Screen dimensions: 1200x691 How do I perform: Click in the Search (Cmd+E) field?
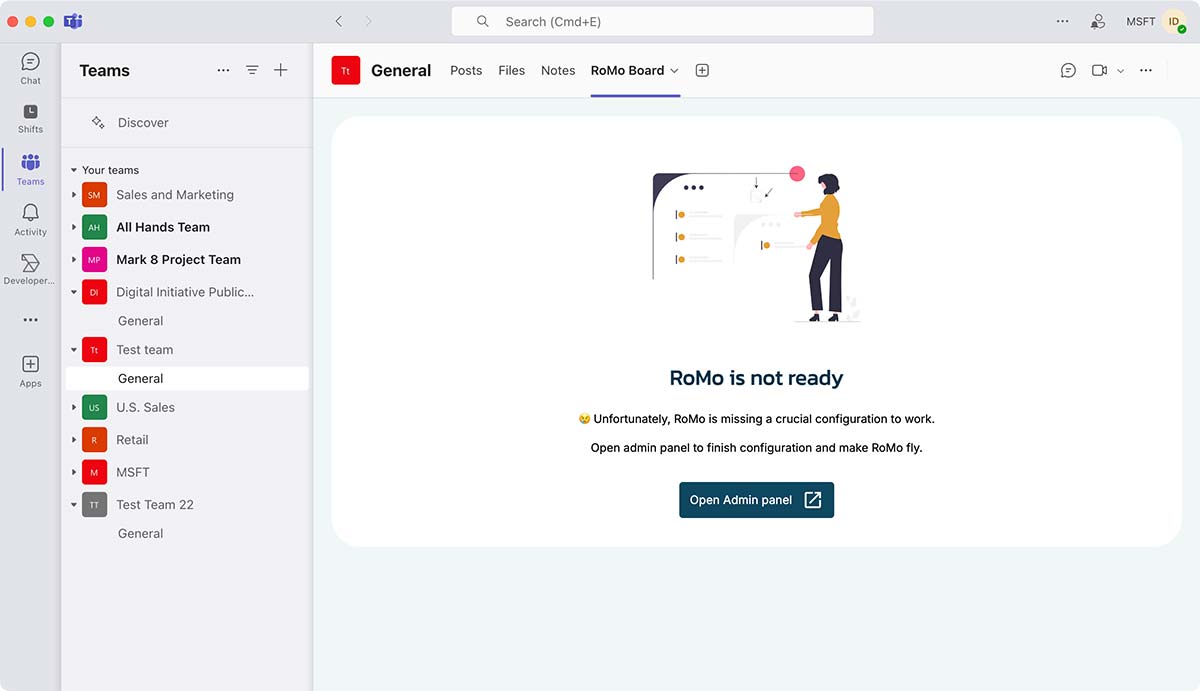pos(662,21)
